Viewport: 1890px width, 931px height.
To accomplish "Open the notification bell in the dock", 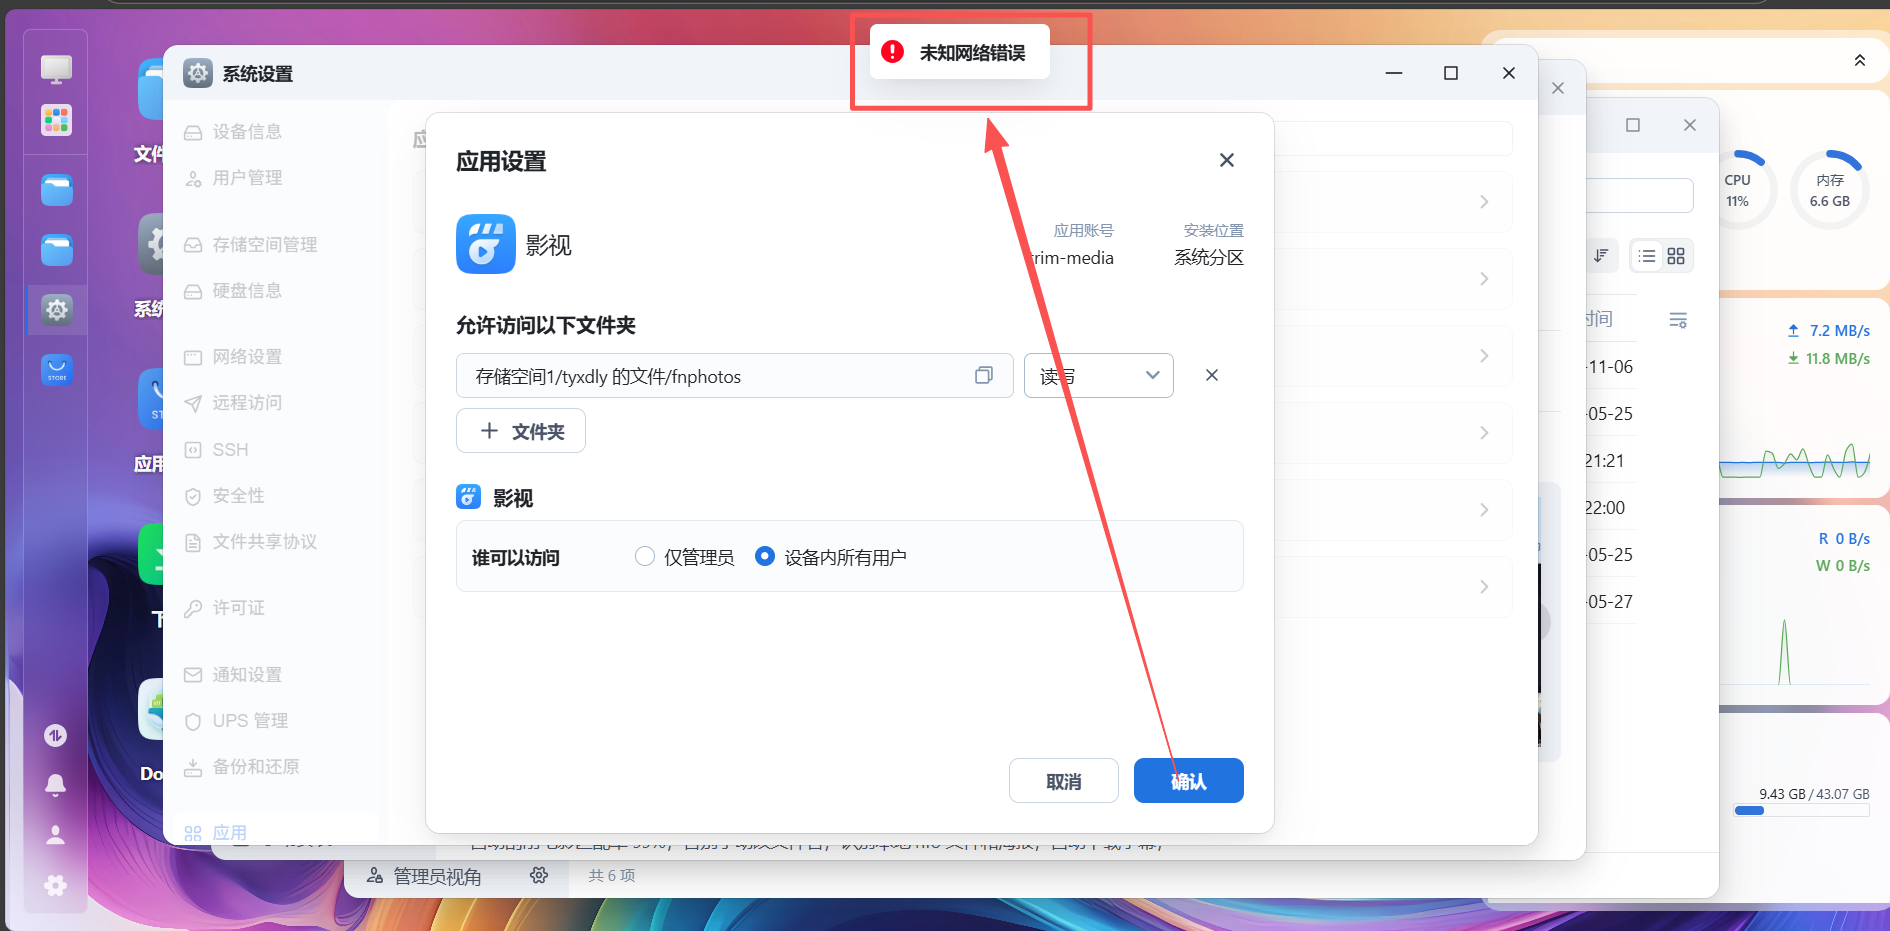I will (56, 785).
